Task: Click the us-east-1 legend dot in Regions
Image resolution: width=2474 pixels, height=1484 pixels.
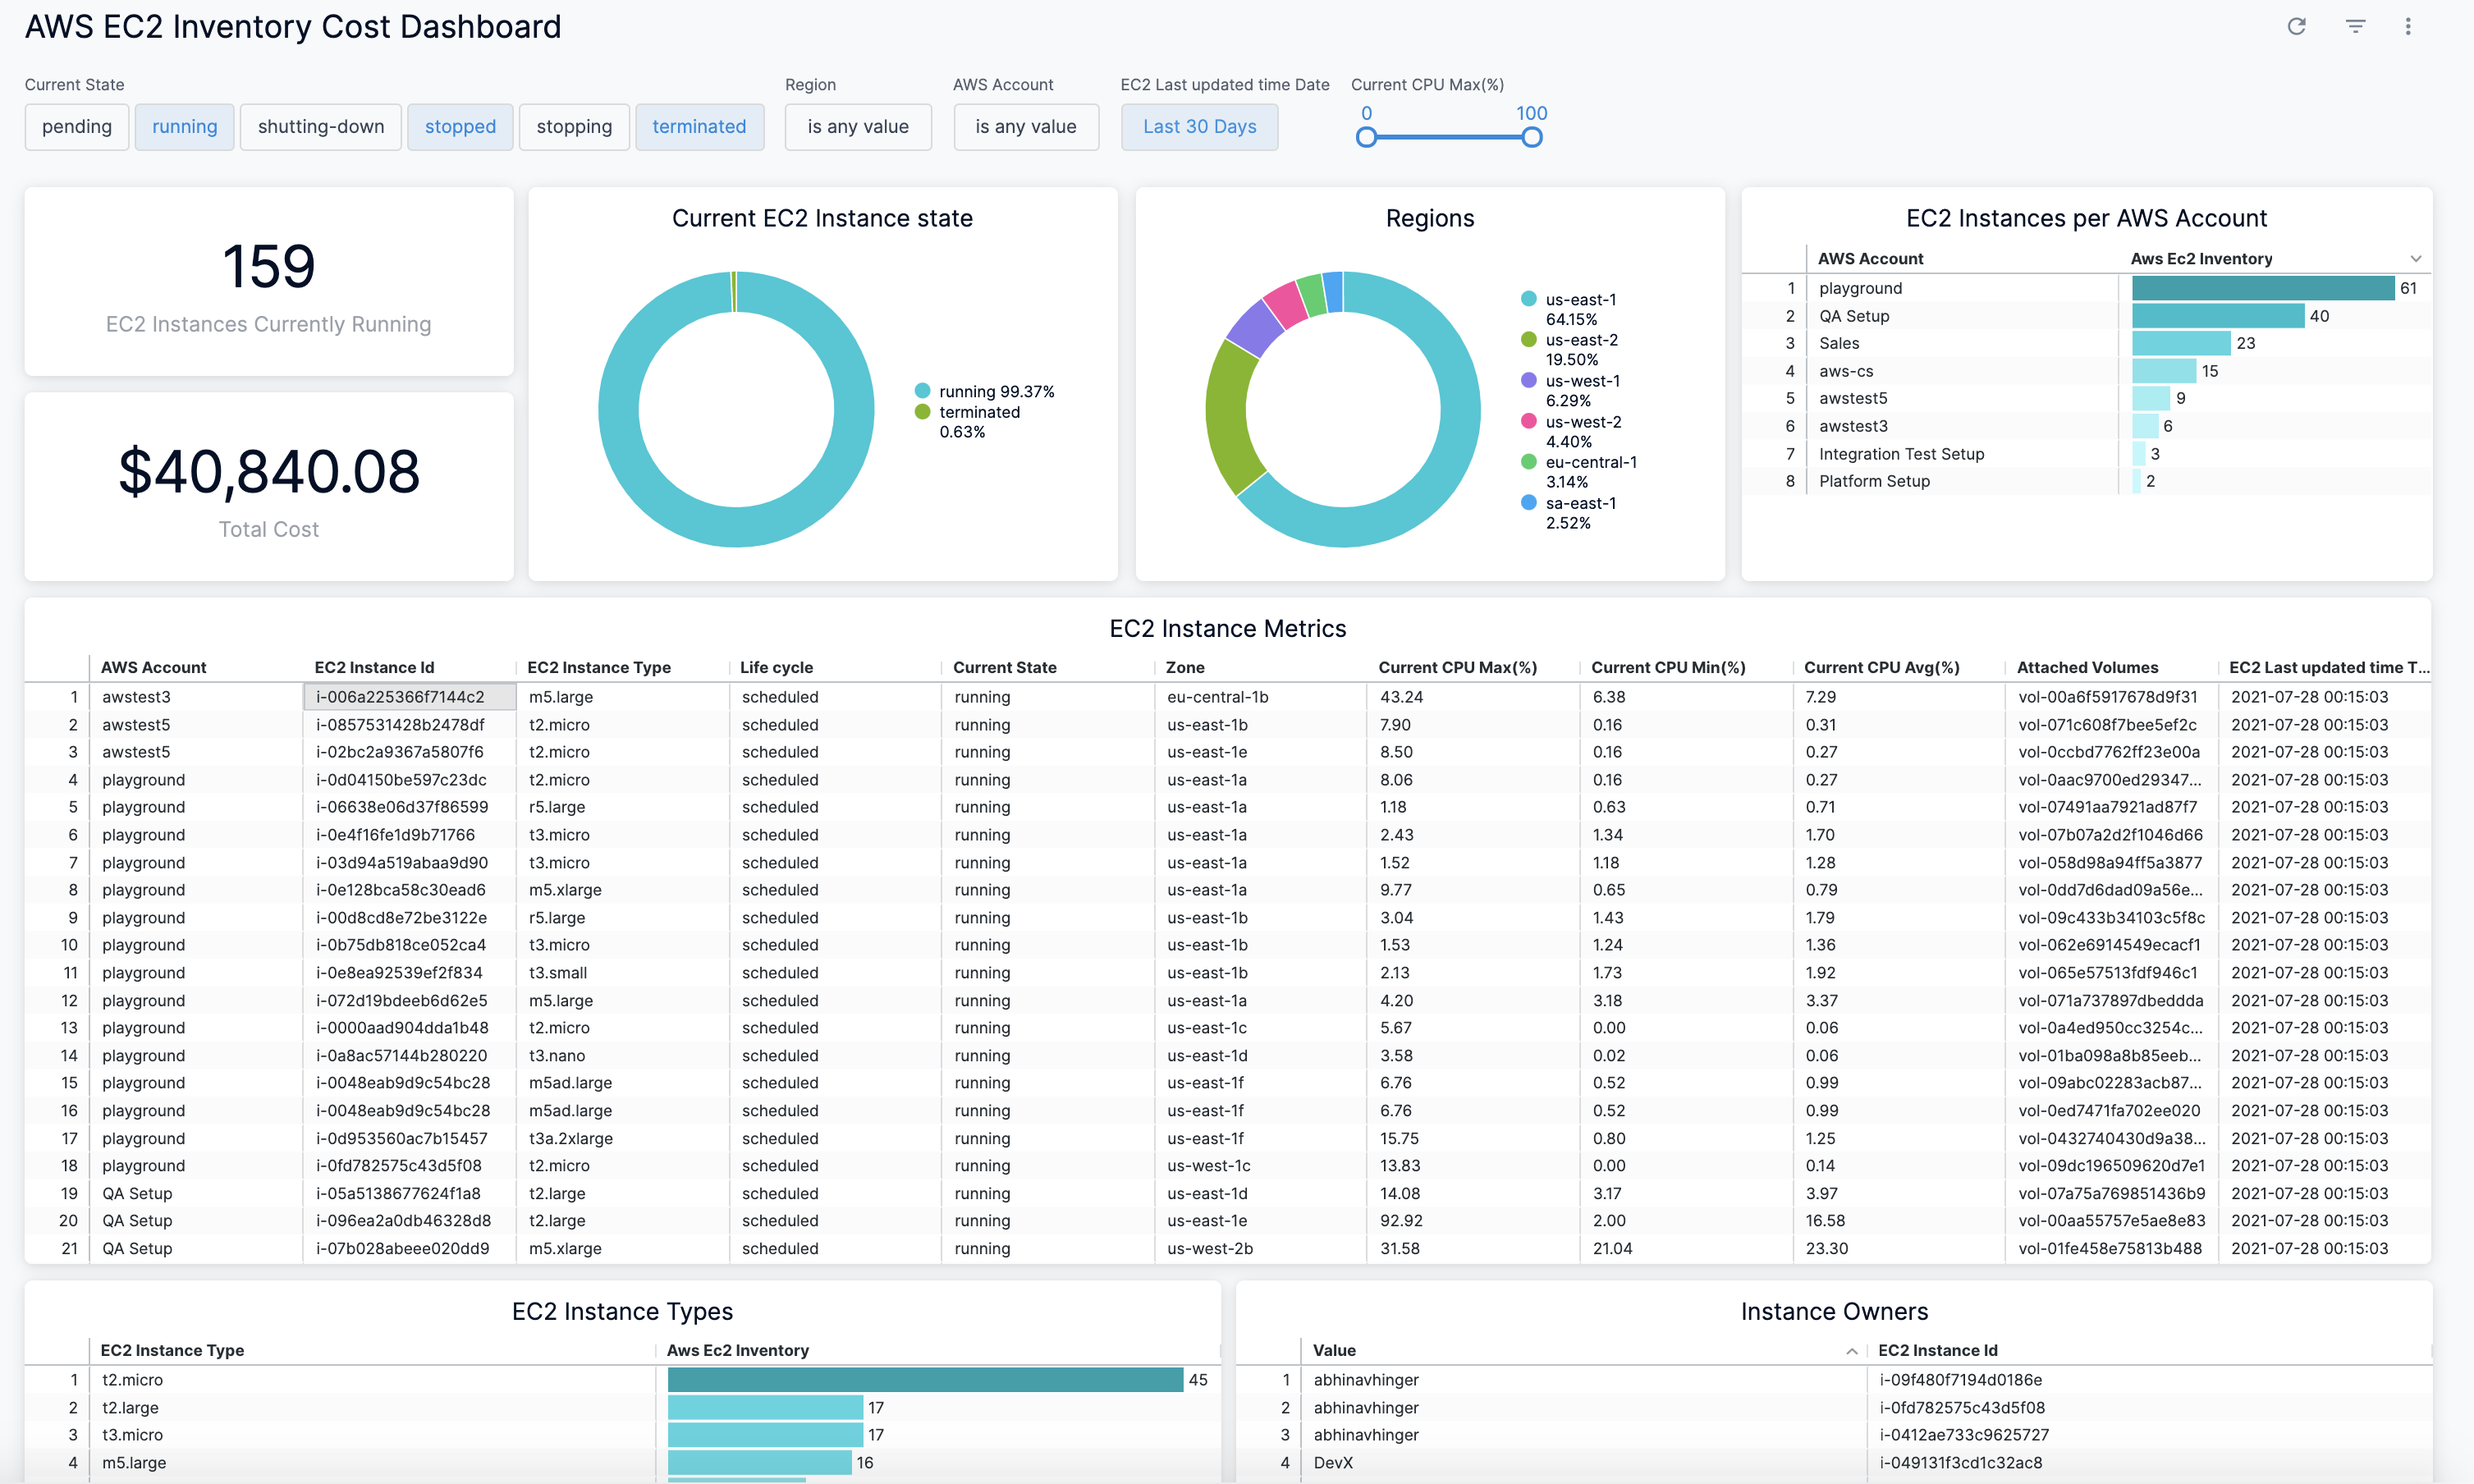Action: pyautogui.click(x=1528, y=299)
